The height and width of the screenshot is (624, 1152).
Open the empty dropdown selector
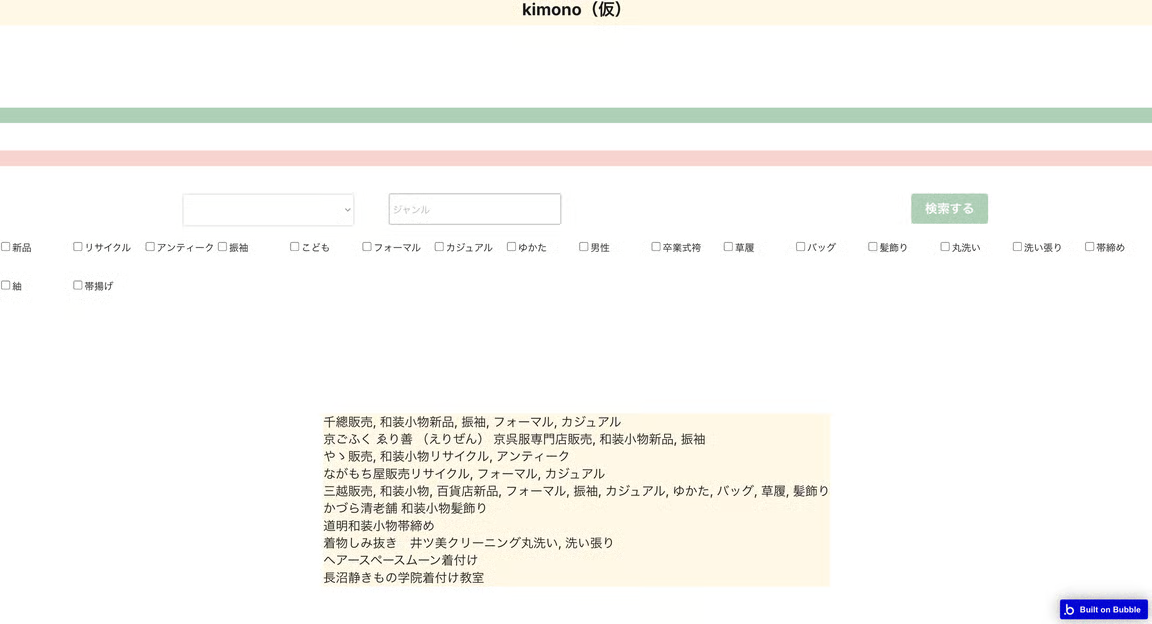(x=268, y=210)
